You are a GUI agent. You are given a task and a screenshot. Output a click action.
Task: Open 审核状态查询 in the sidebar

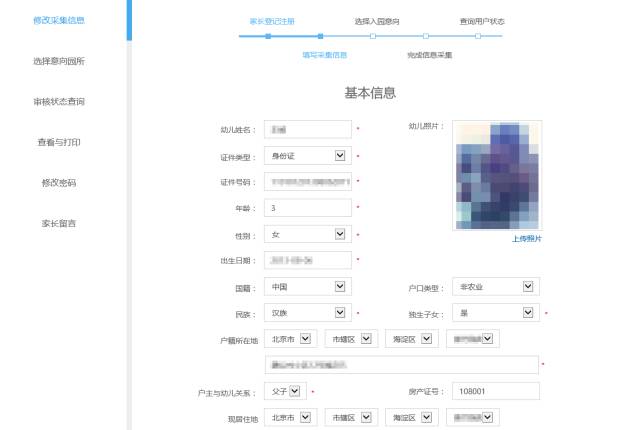tap(59, 102)
